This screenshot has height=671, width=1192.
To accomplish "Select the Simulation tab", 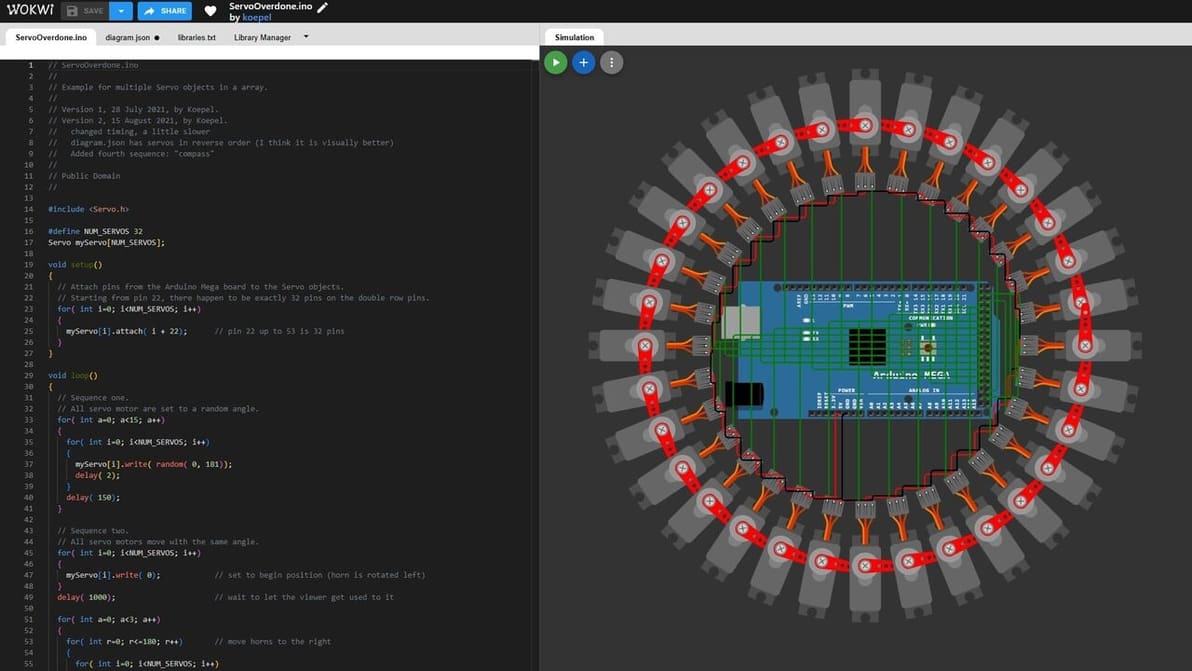I will pyautogui.click(x=573, y=36).
